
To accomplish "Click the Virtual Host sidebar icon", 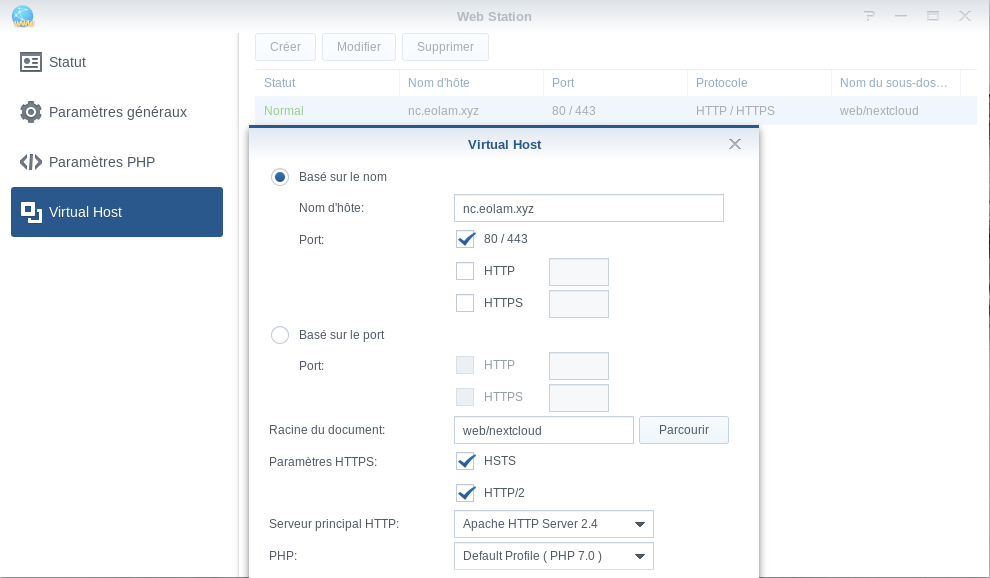I will 31,212.
